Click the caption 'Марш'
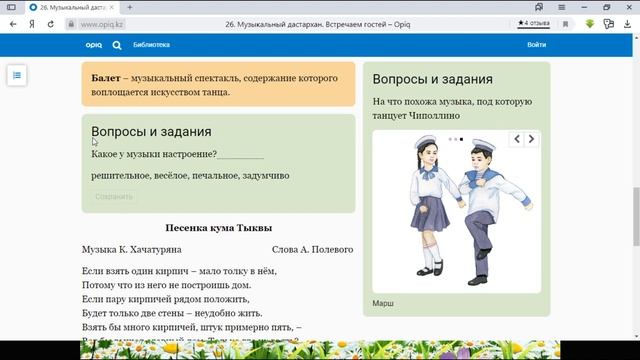This screenshot has width=640, height=360. pos(383,303)
